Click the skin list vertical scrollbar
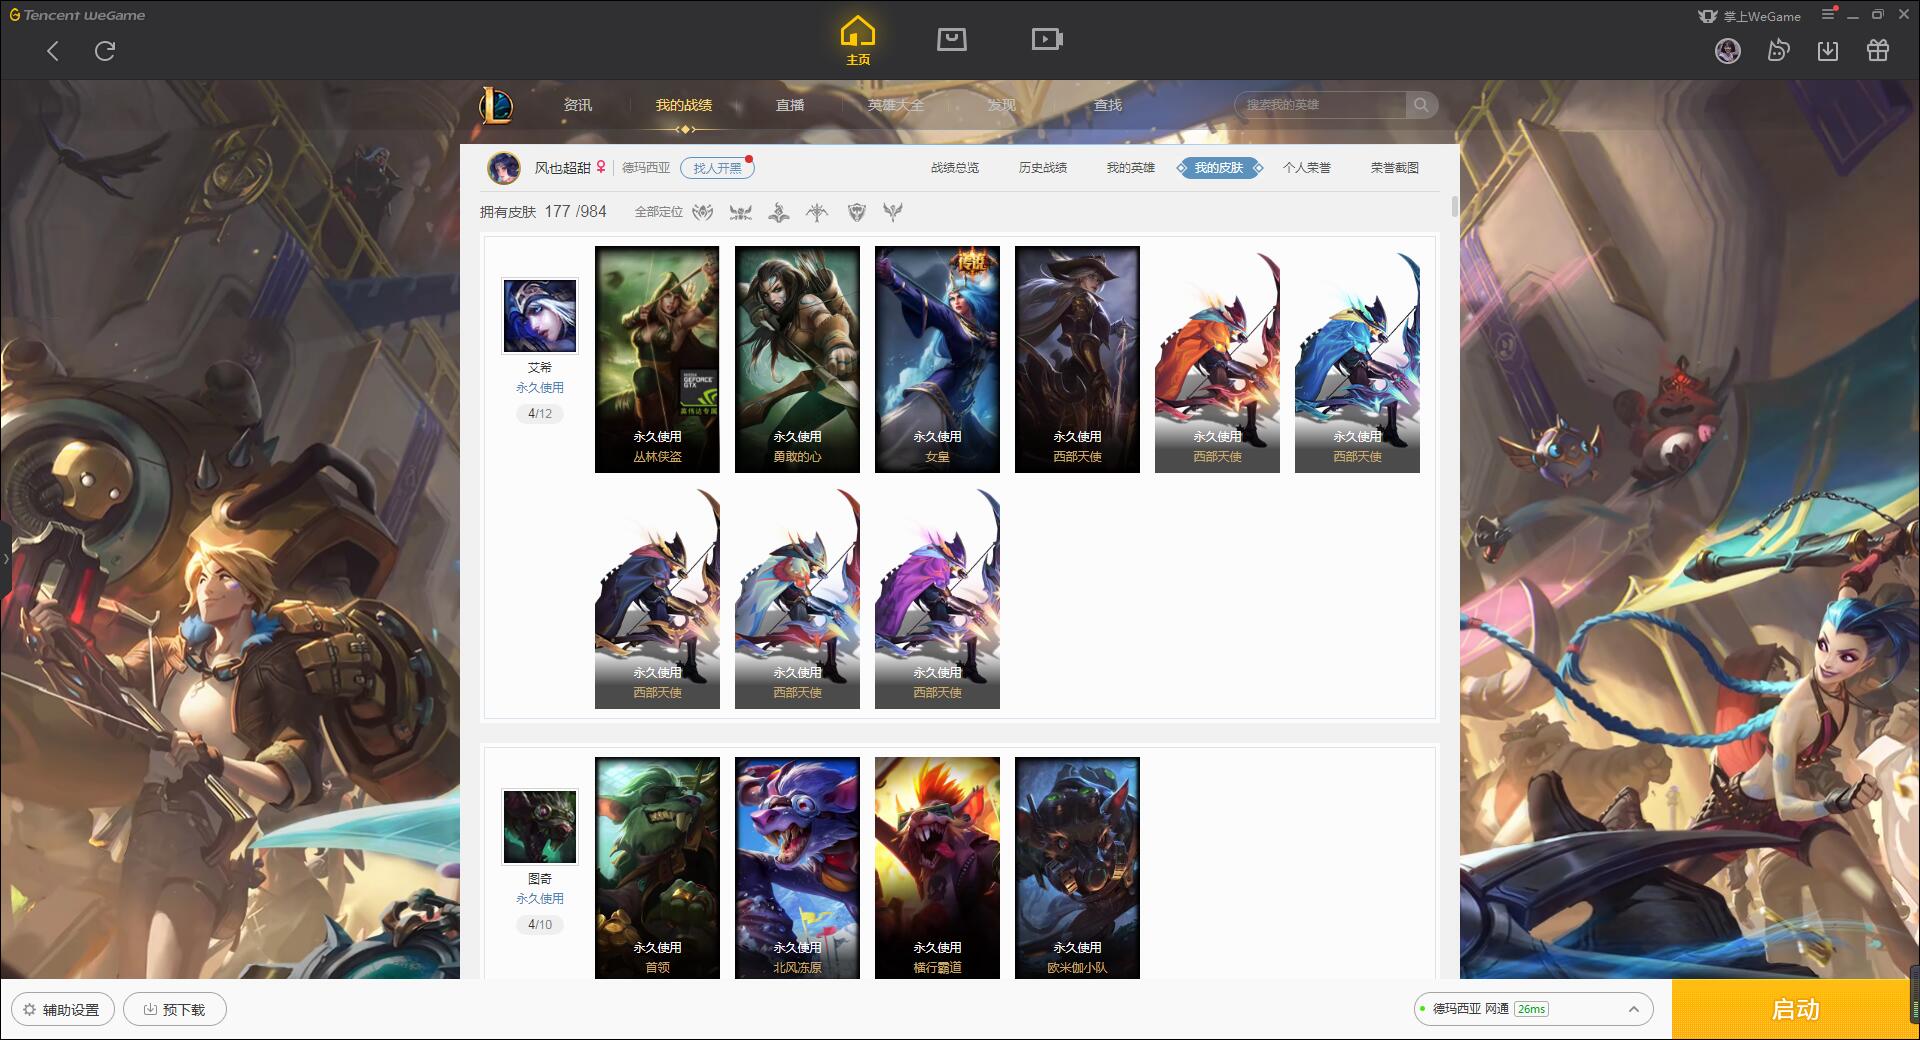This screenshot has height=1040, width=1920. 1454,206
